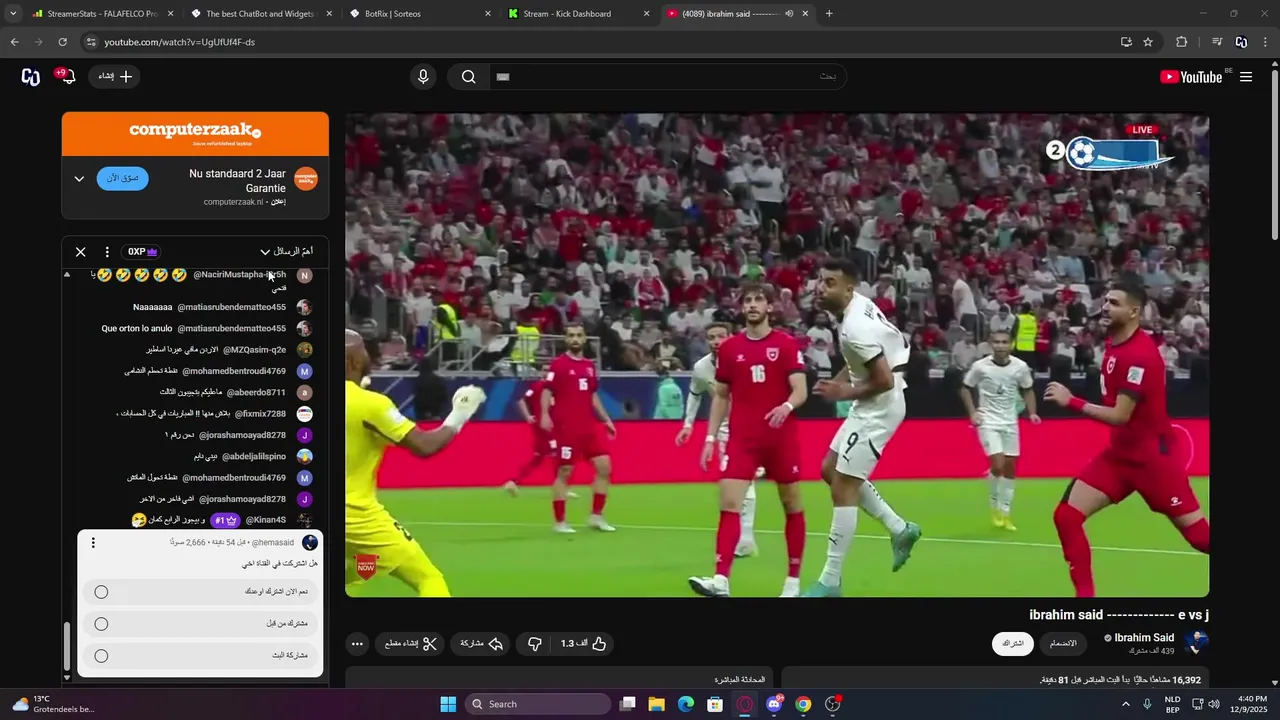
Task: Open poll card three-dot menu
Action: coord(93,543)
